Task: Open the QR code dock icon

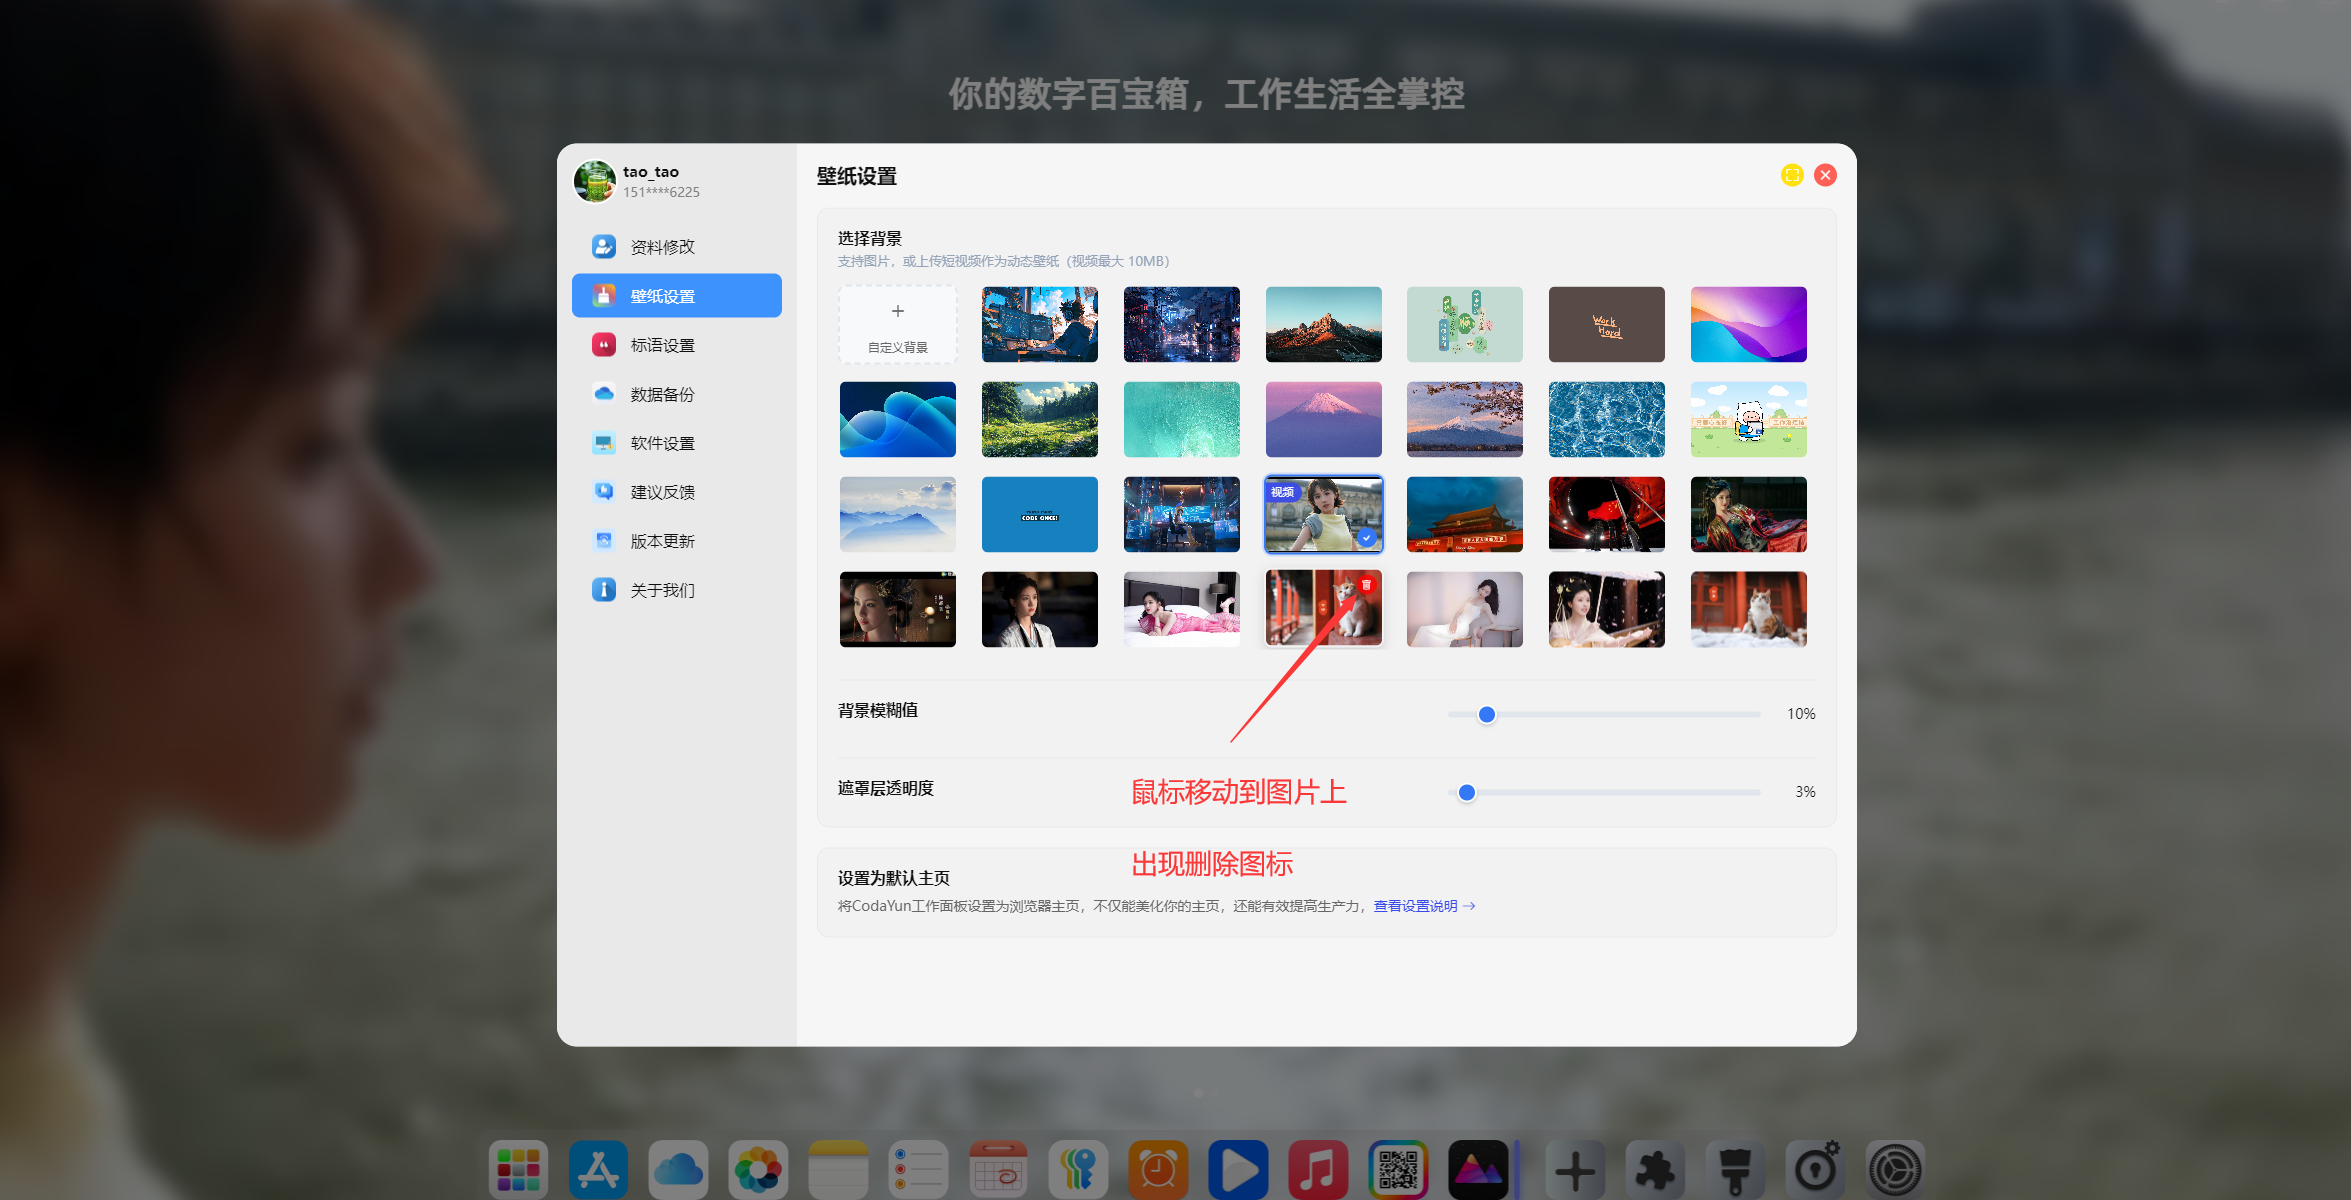Action: tap(1398, 1169)
